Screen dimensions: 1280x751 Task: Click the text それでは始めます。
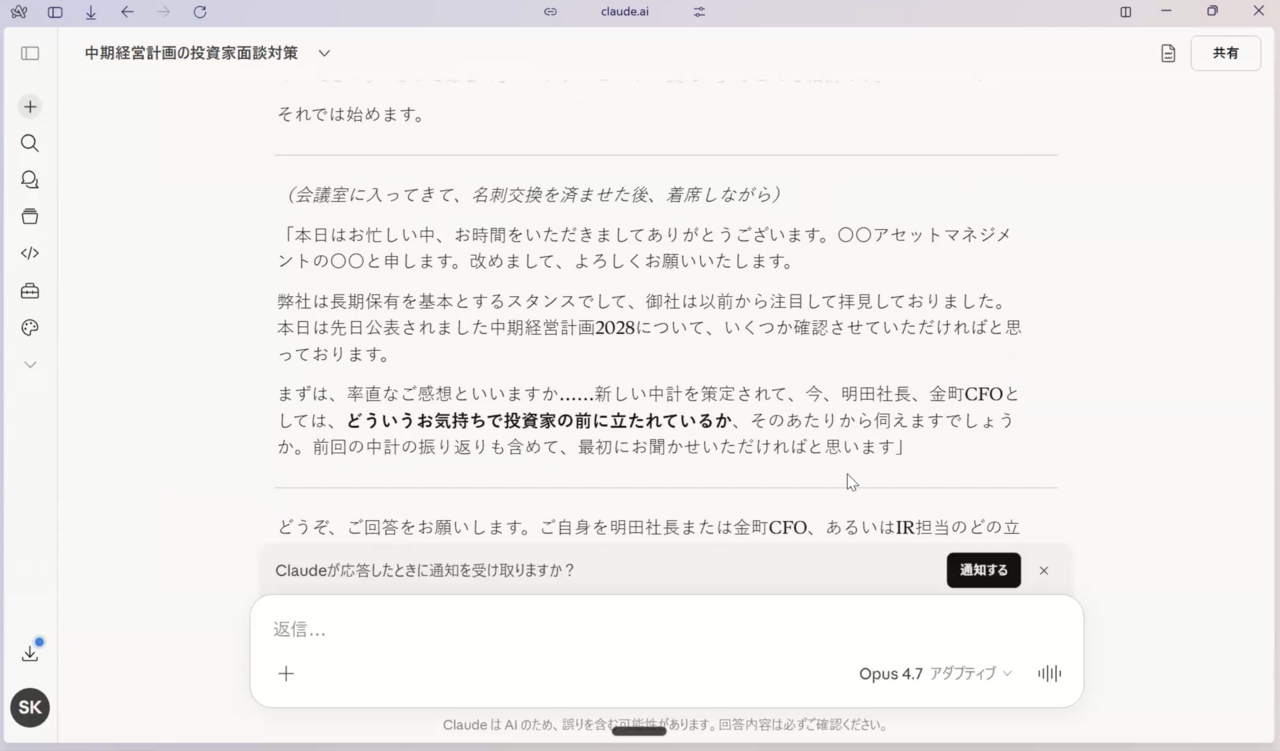pyautogui.click(x=351, y=115)
